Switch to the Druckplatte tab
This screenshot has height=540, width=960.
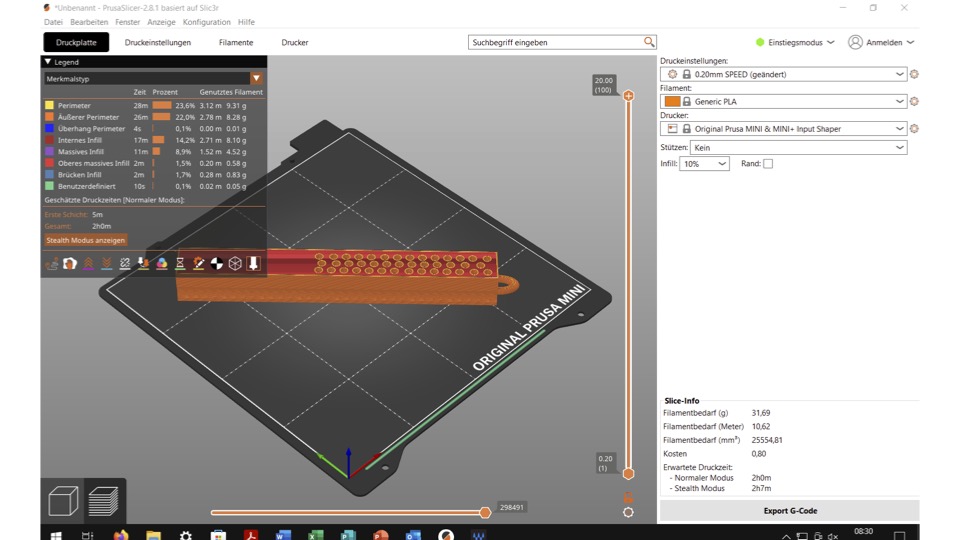point(76,42)
